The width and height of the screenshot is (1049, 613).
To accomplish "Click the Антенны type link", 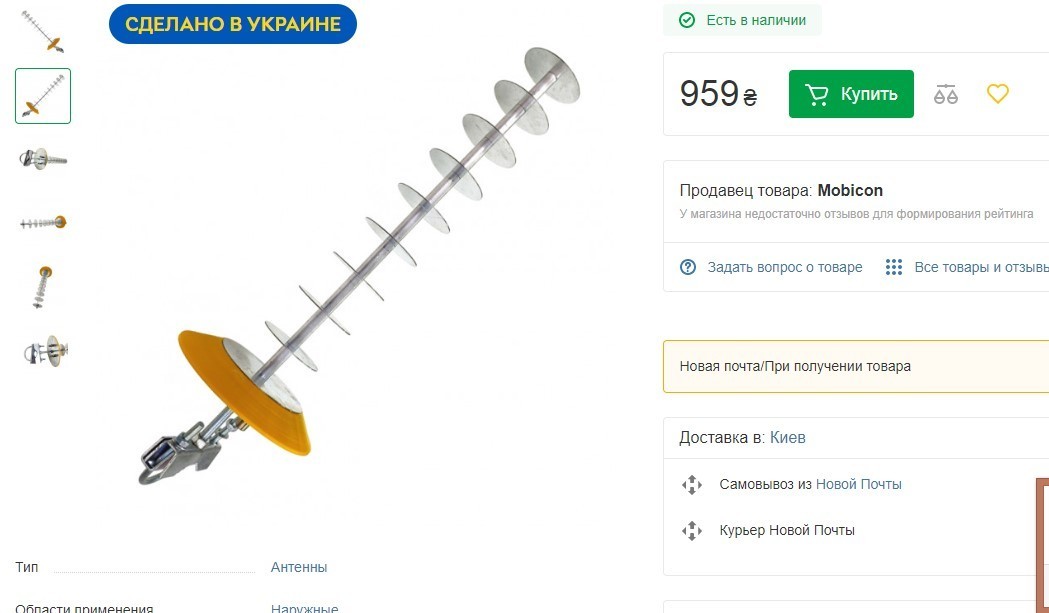I will pos(299,567).
